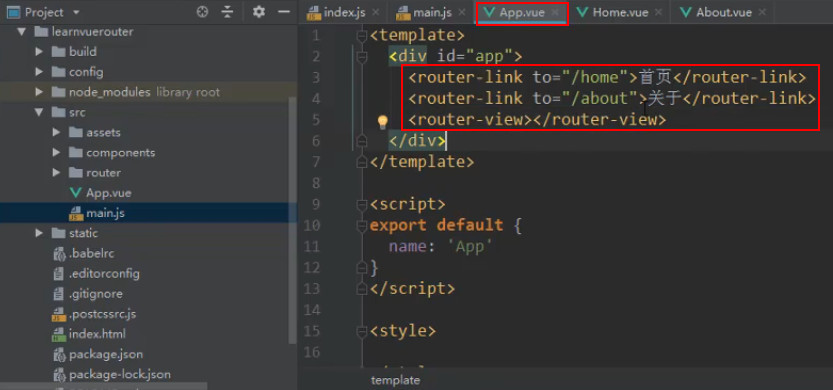This screenshot has width=833, height=390.
Task: Collapse the learnvuerouter root folder
Action: 21,32
